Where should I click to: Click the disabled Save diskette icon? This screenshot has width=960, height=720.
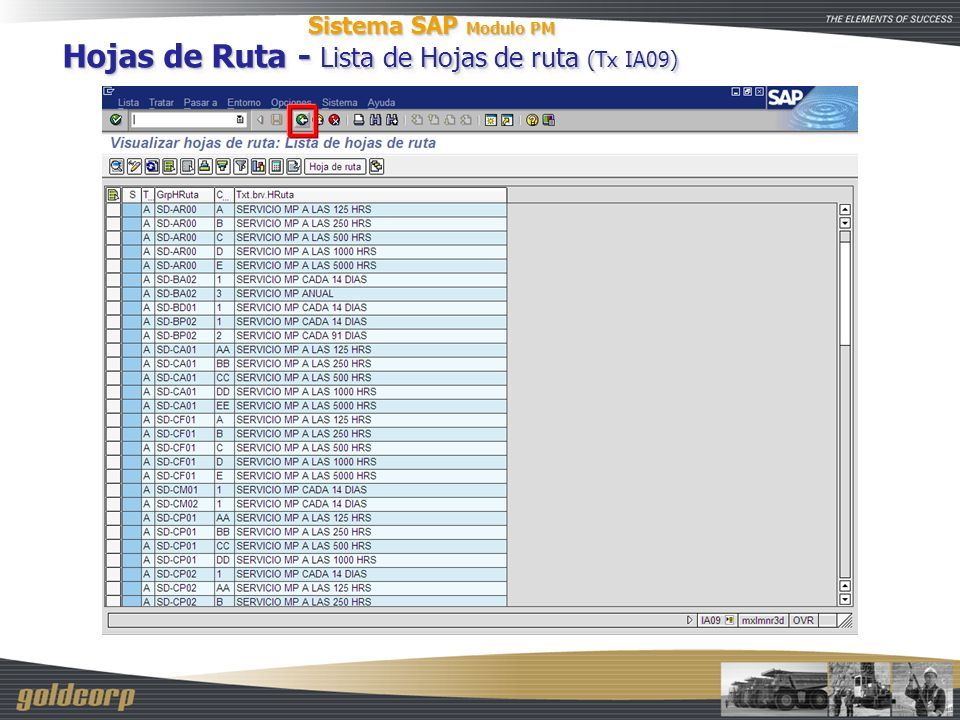pos(277,120)
